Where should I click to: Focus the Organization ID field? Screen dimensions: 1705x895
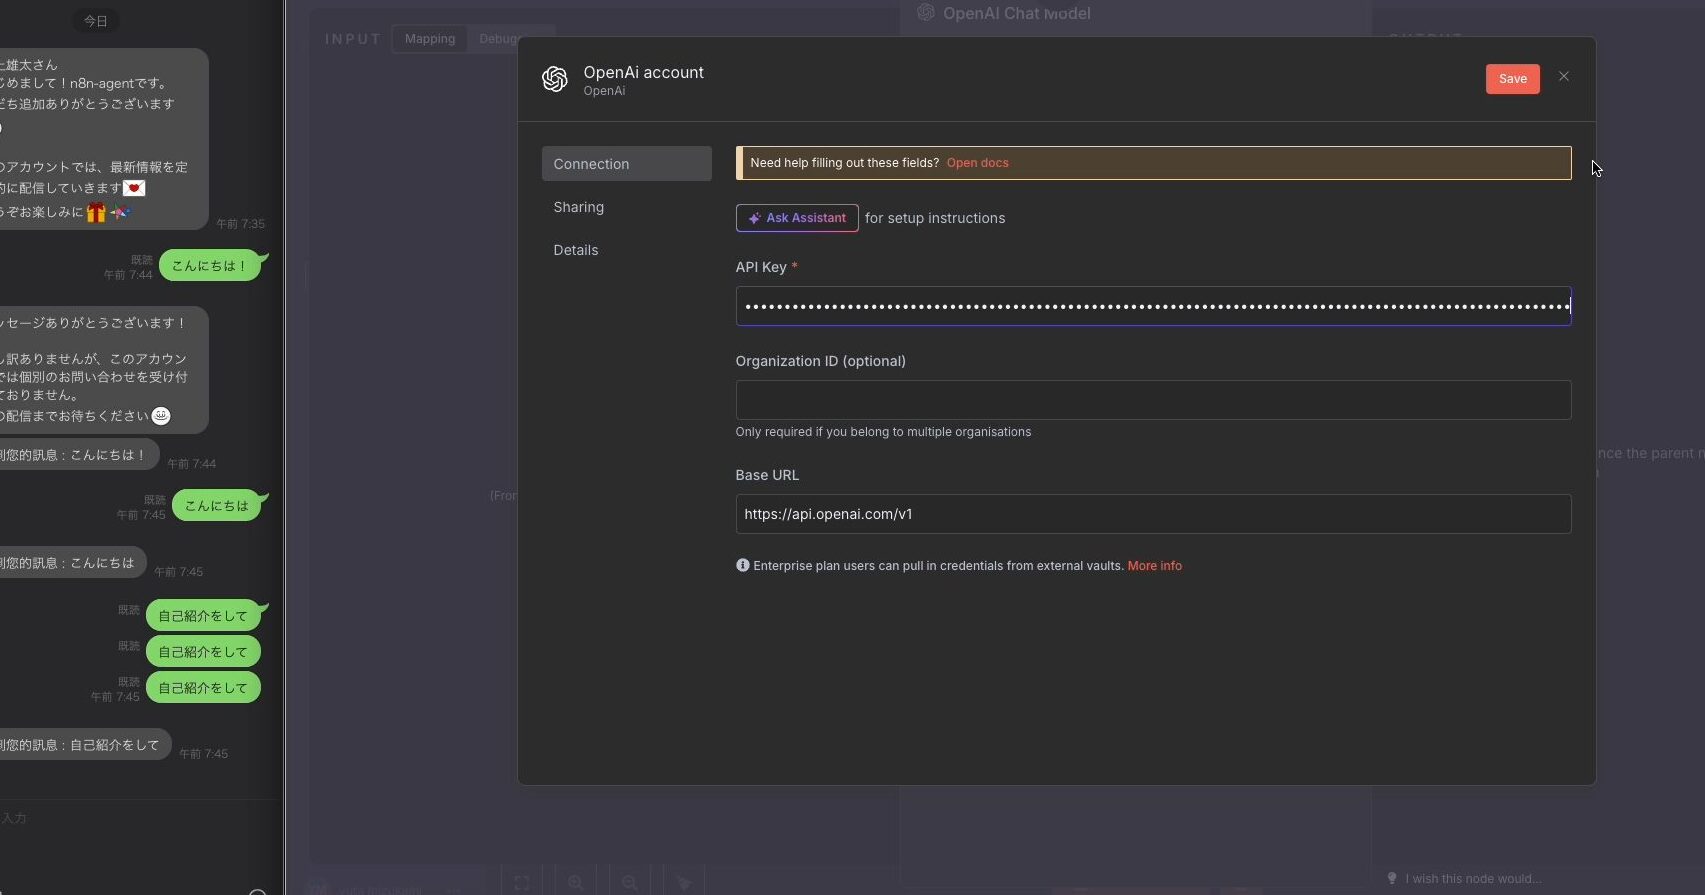pos(1153,400)
